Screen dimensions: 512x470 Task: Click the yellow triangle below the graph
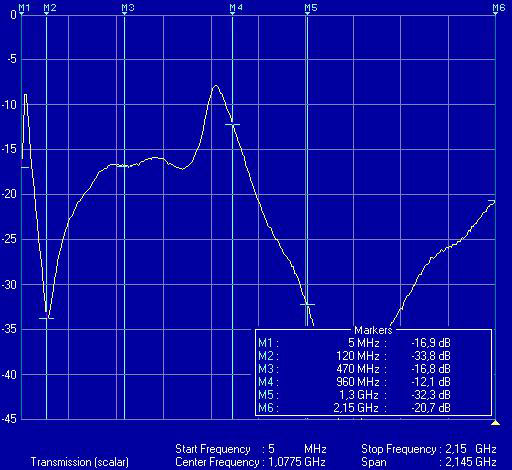click(x=496, y=423)
